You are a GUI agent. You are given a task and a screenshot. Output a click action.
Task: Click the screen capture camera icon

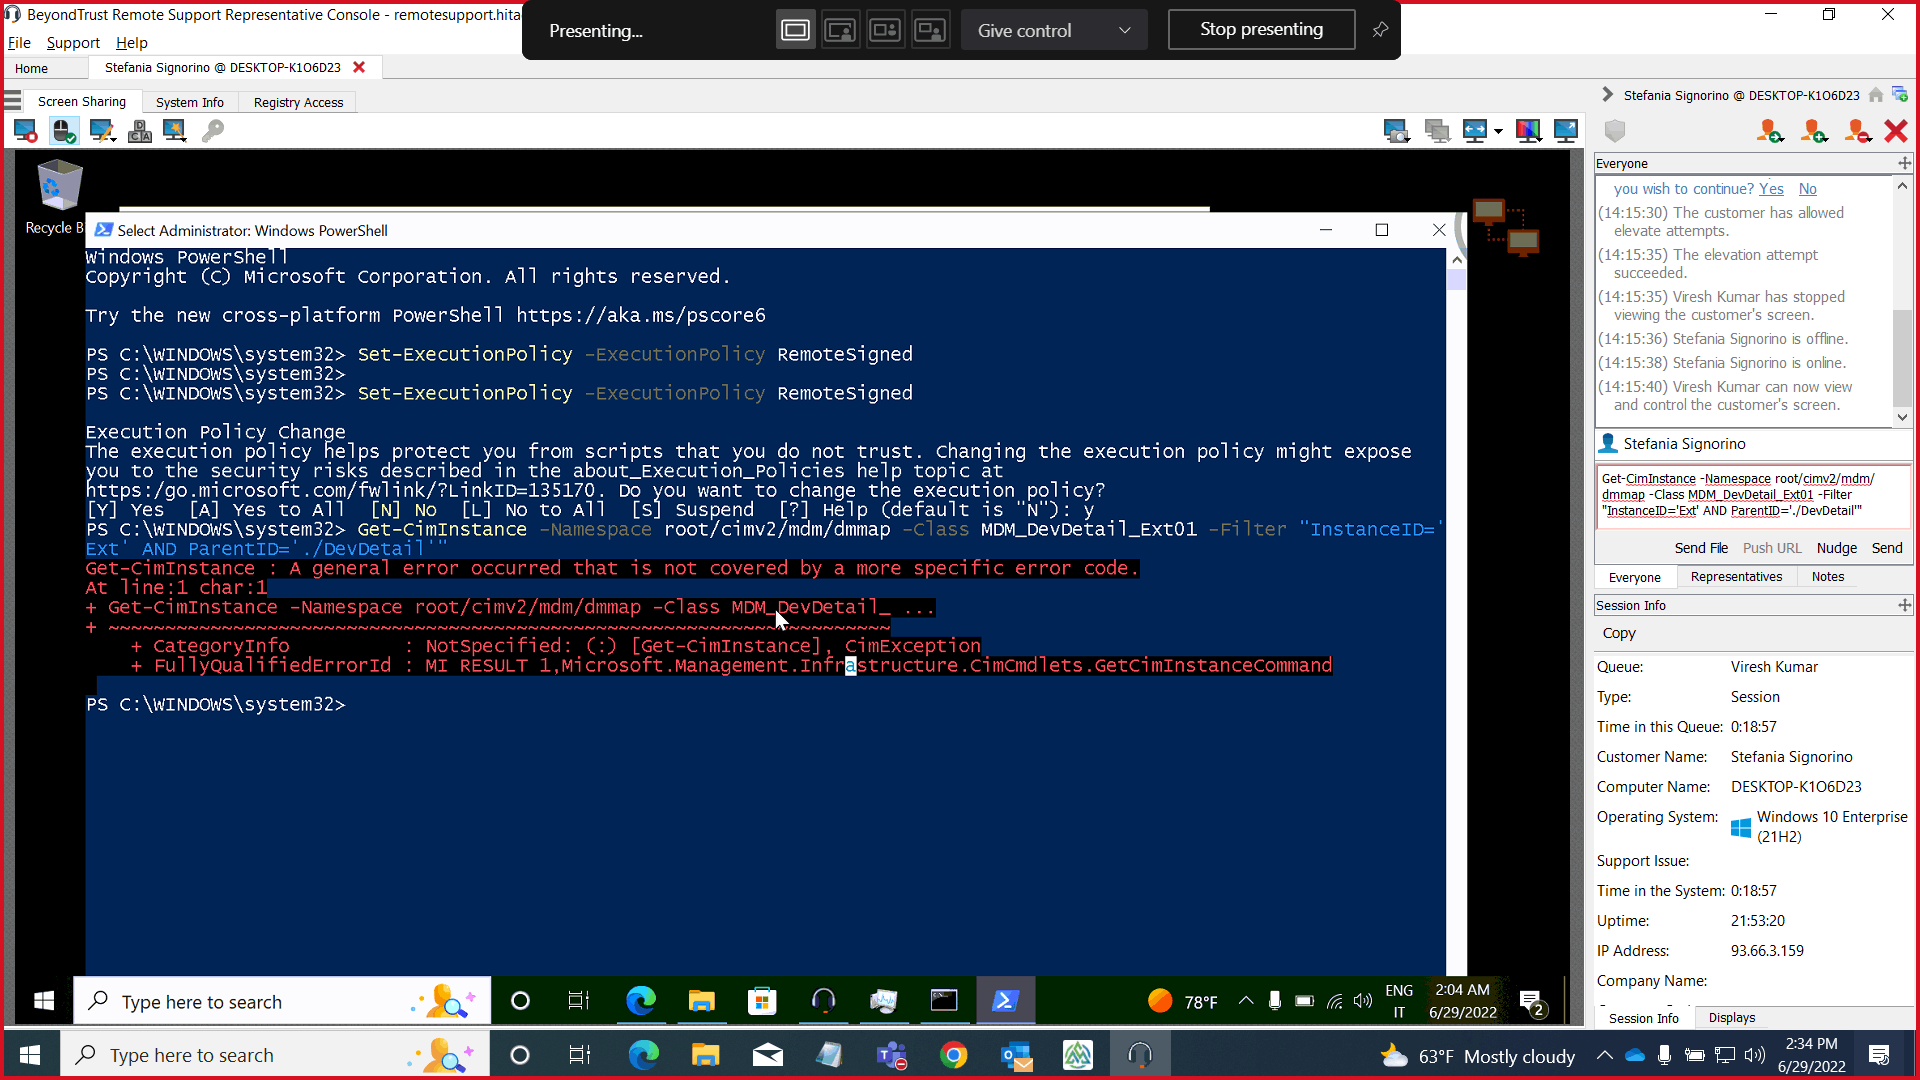(x=1395, y=131)
